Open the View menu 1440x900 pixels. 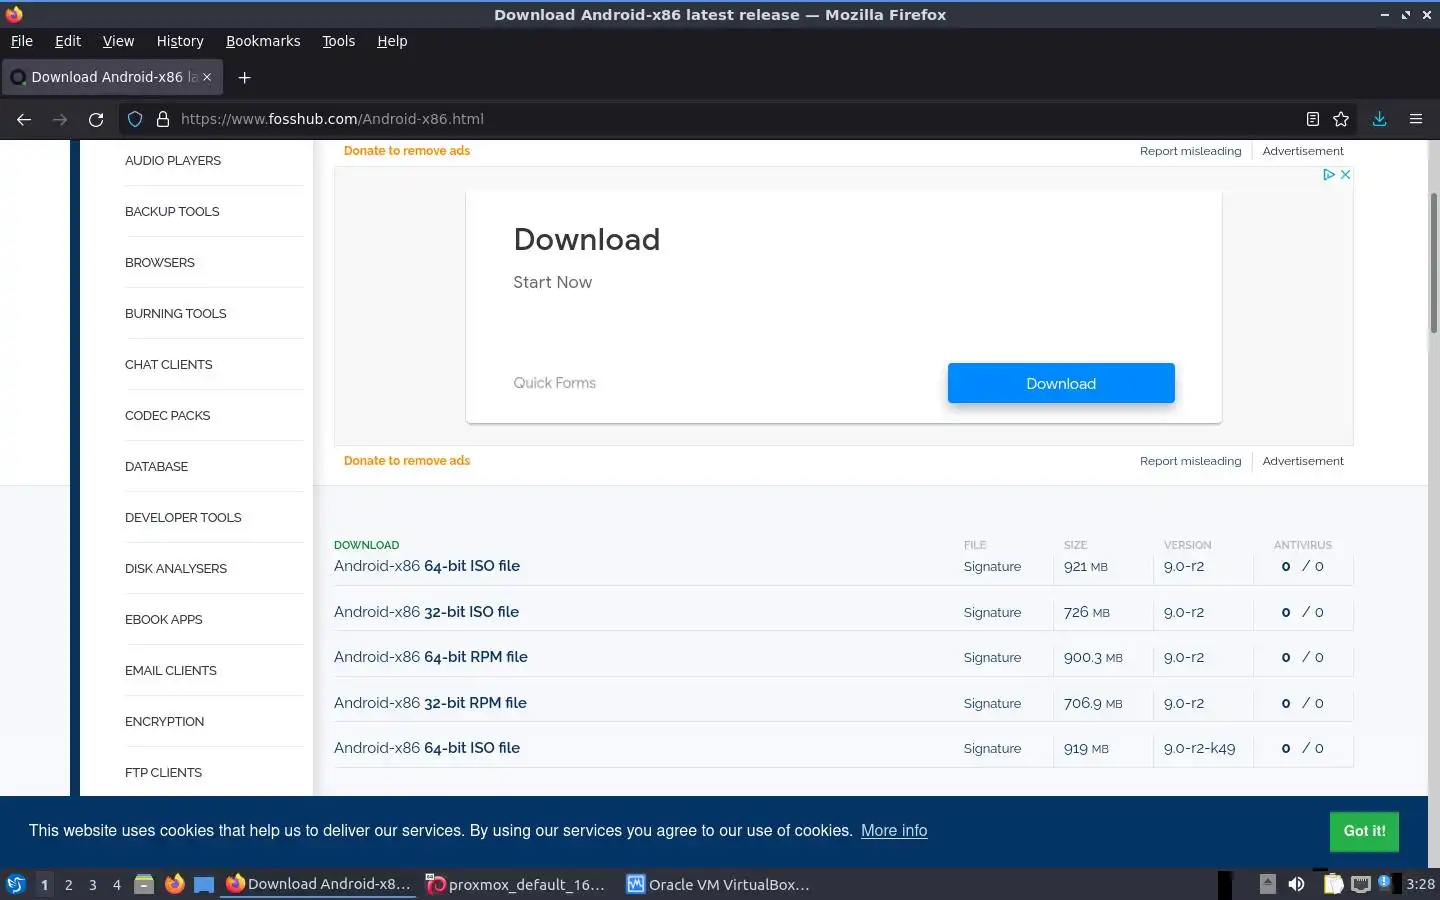118,41
